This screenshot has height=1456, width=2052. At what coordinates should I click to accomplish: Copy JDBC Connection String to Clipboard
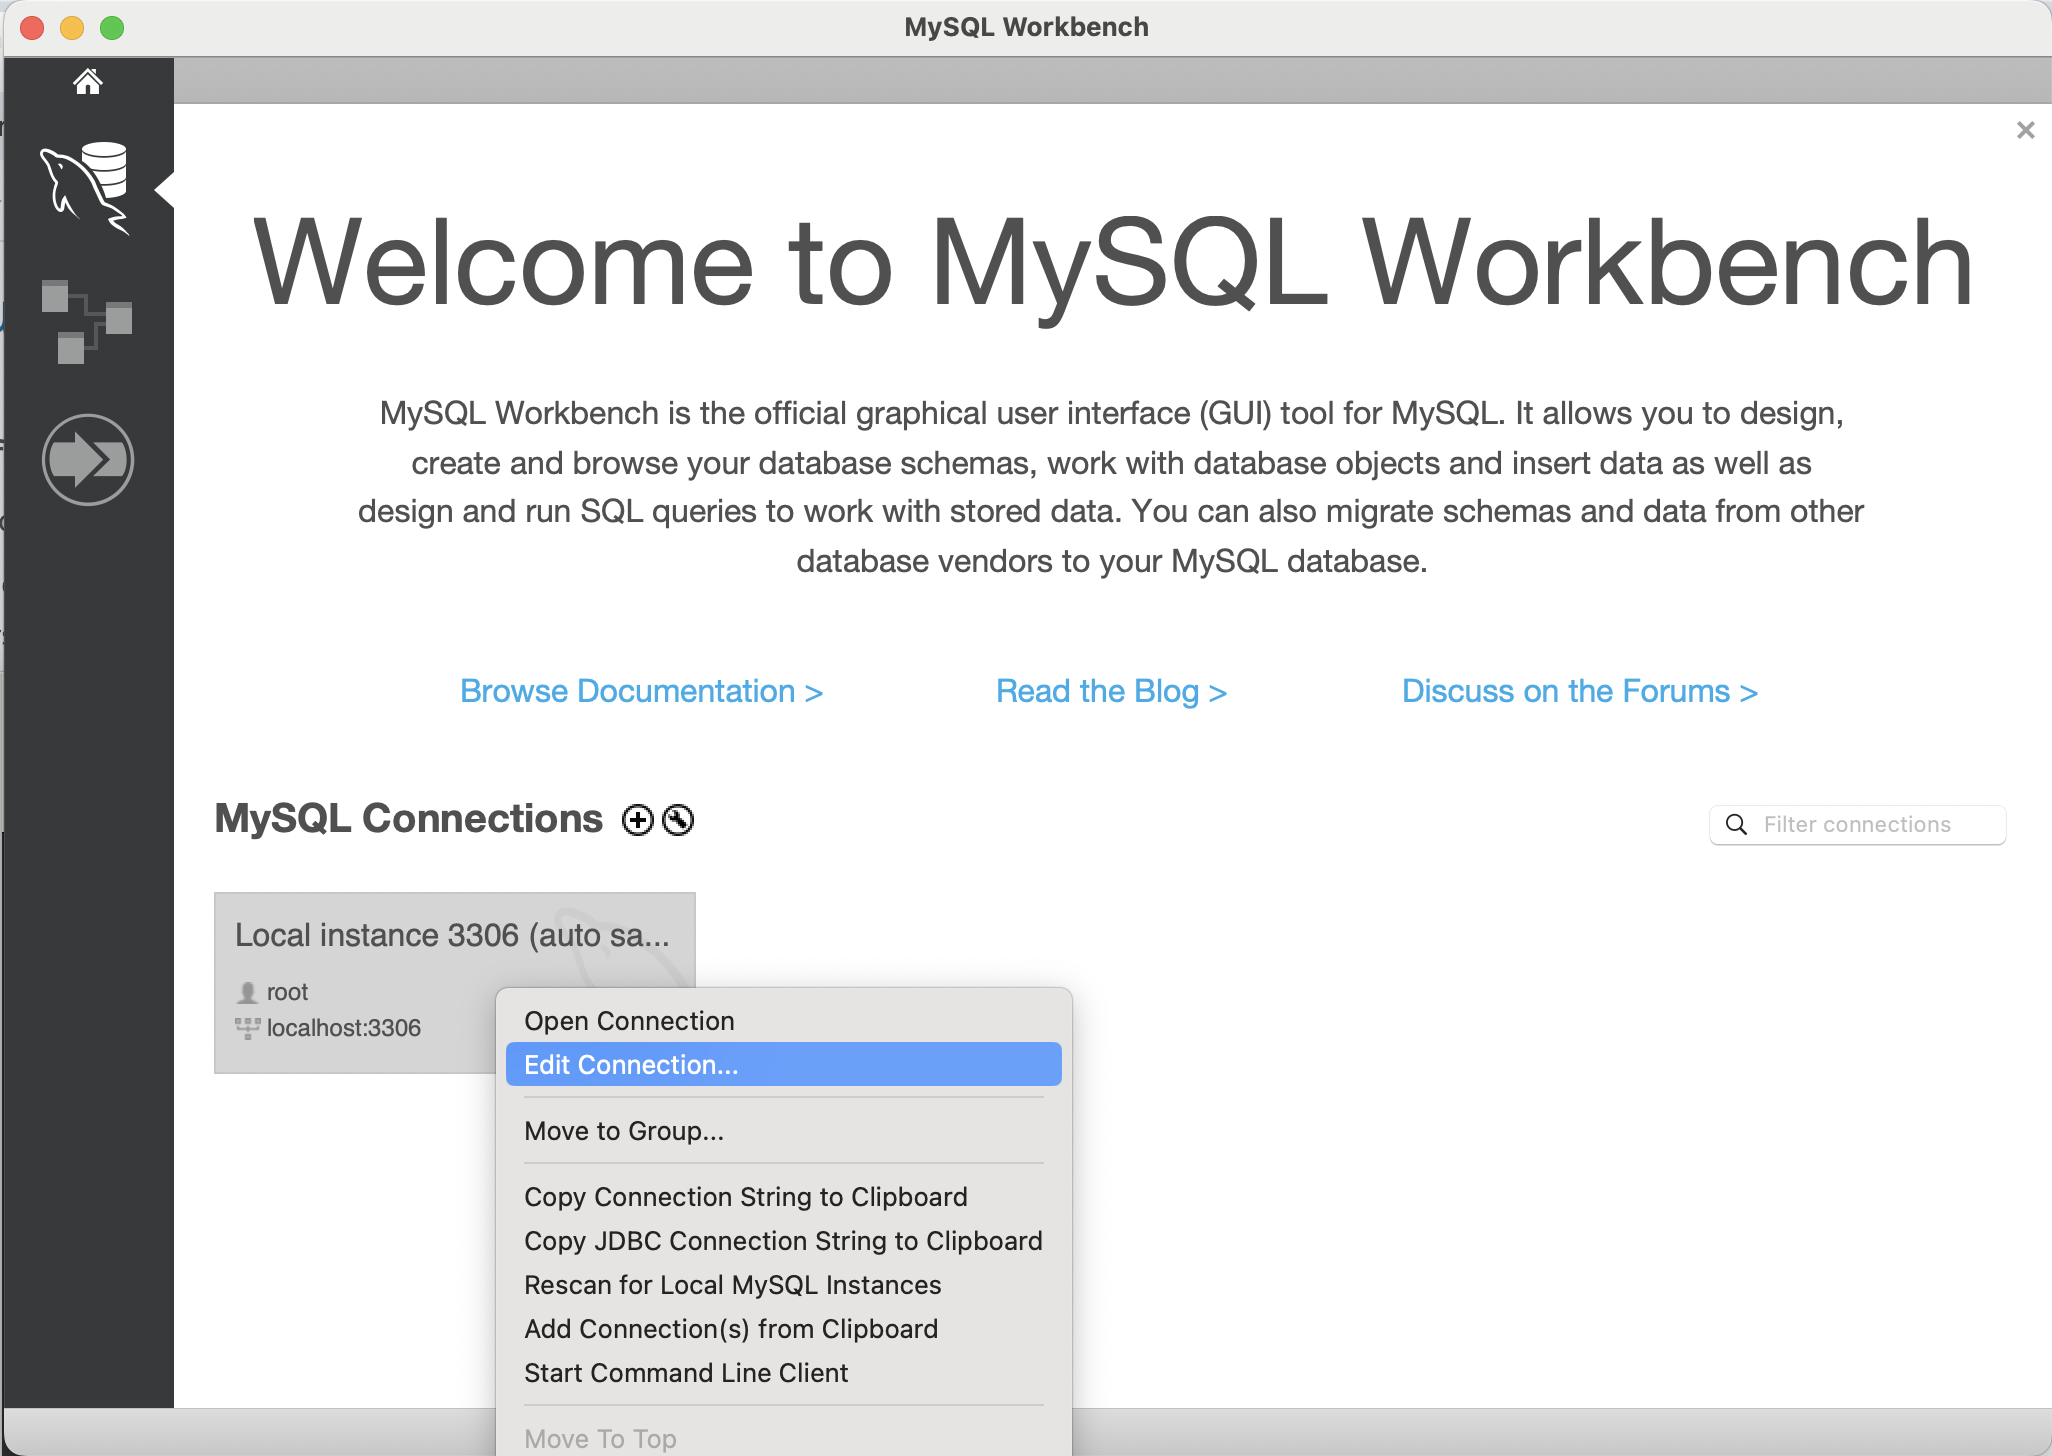tap(783, 1241)
